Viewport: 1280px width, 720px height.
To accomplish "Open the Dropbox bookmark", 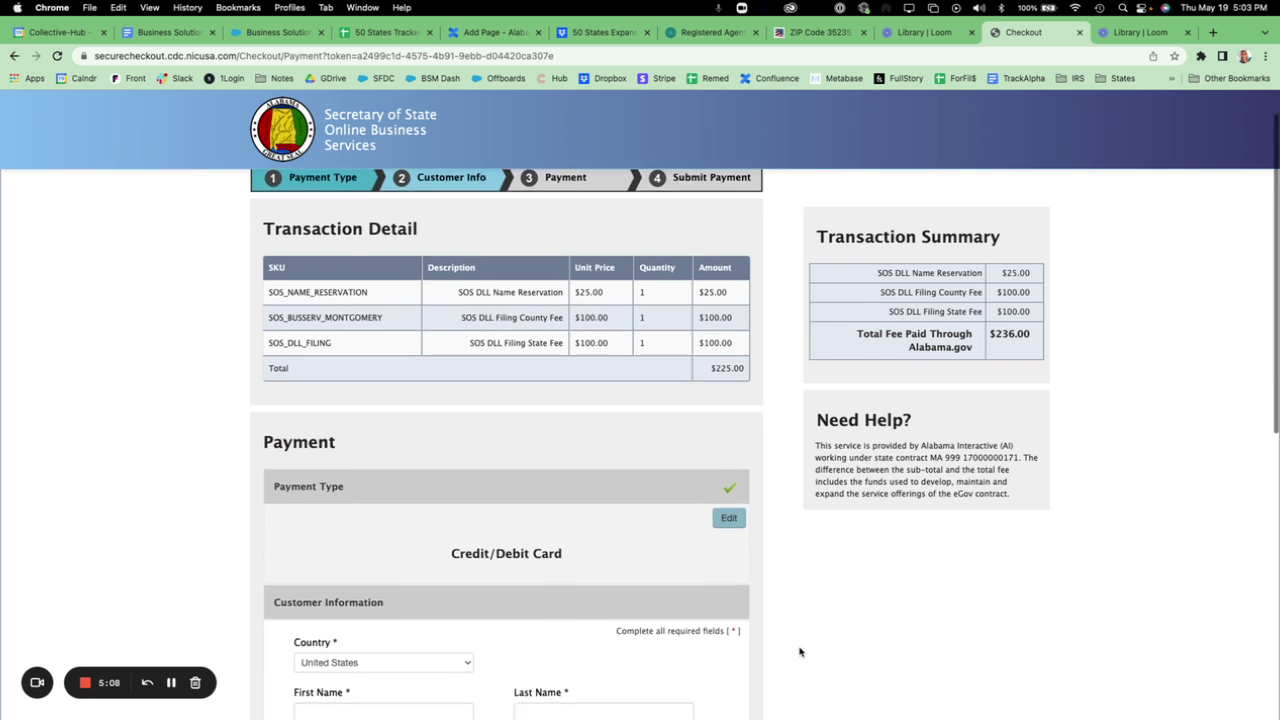I will click(603, 78).
